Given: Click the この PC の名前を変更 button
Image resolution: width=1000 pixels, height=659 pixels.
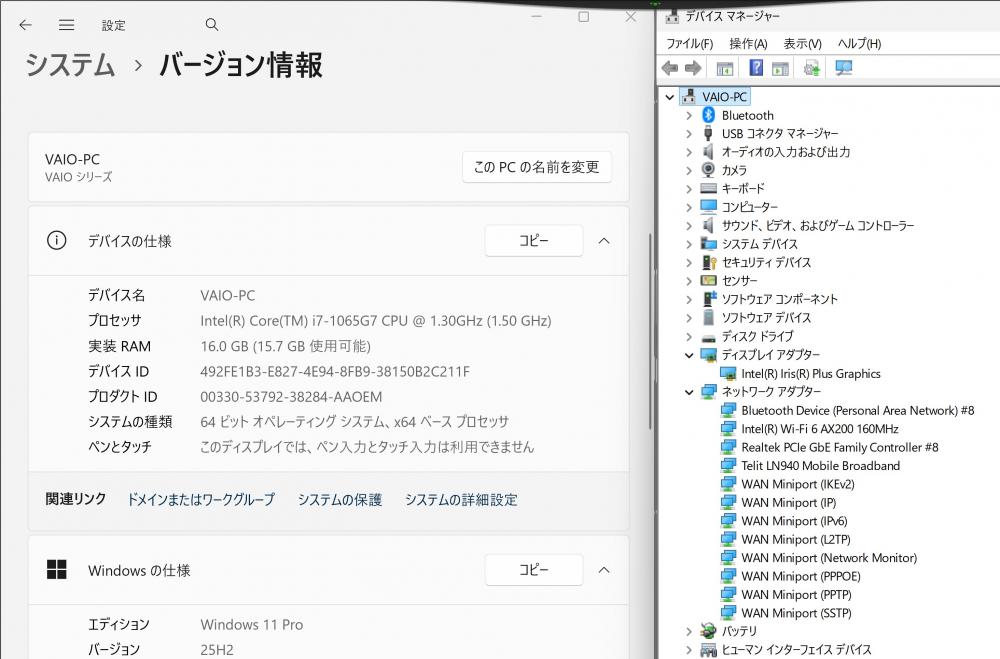Looking at the screenshot, I should tap(536, 167).
